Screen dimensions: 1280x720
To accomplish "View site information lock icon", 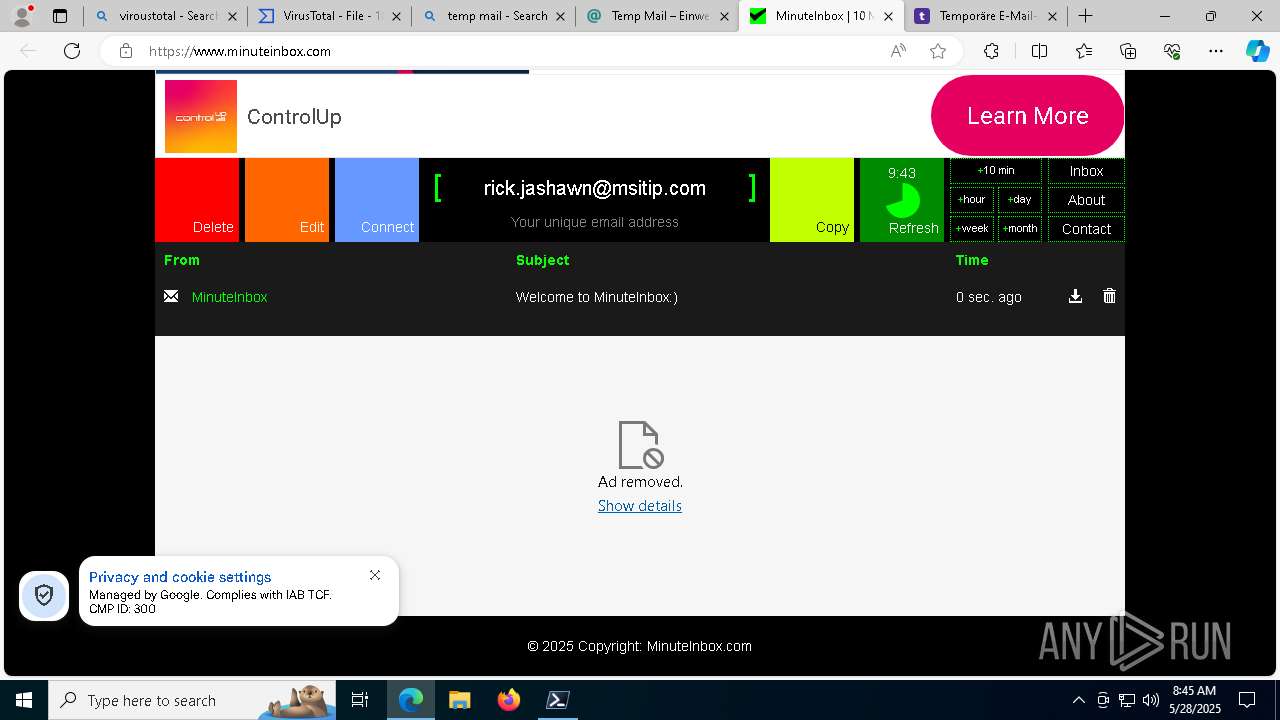I will click(126, 51).
